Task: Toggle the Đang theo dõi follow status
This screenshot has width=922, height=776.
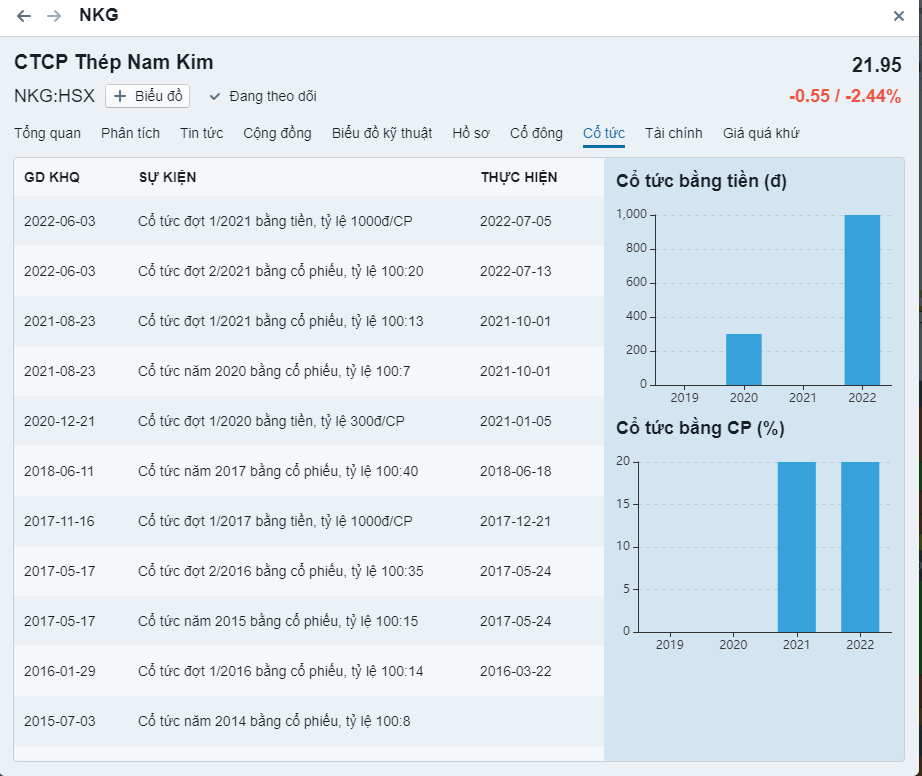Action: (x=263, y=96)
